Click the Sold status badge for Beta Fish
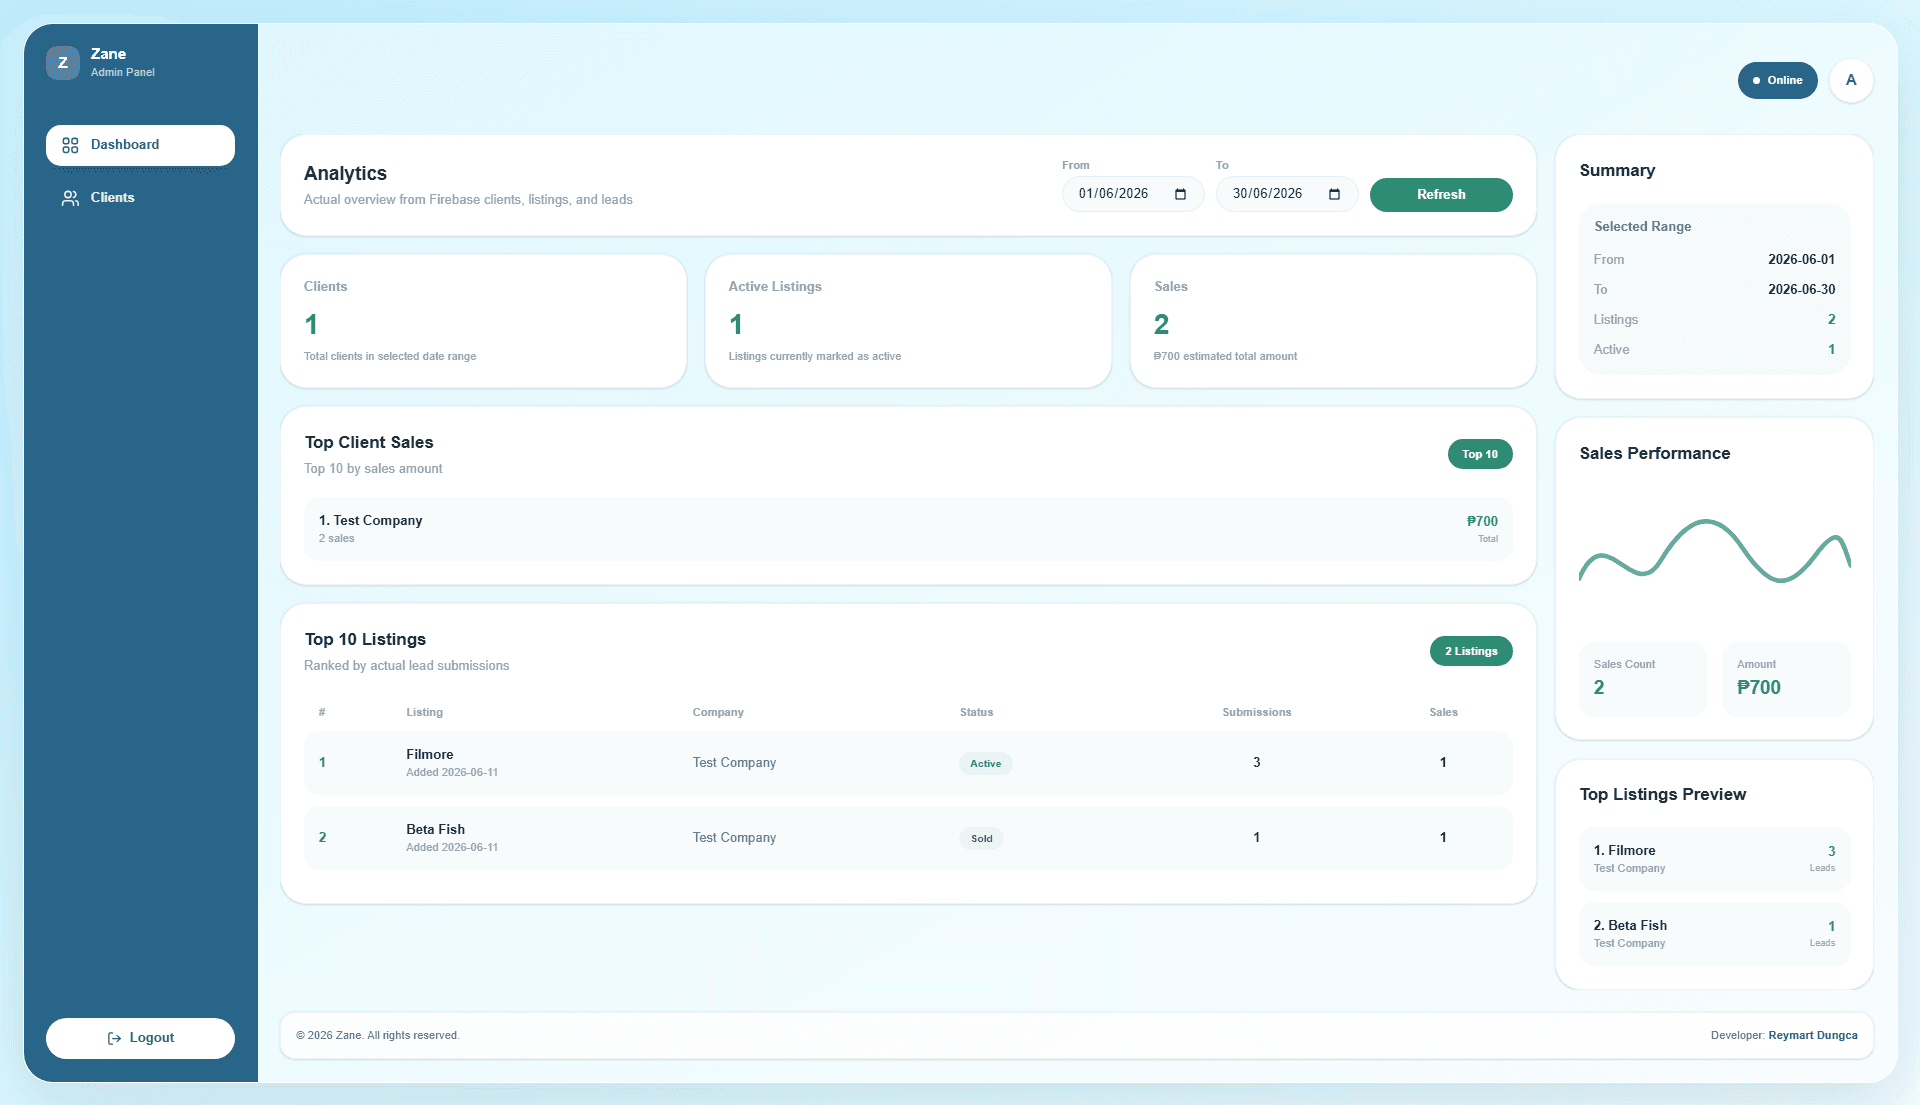Screen dimensions: 1920x1105 coord(981,839)
